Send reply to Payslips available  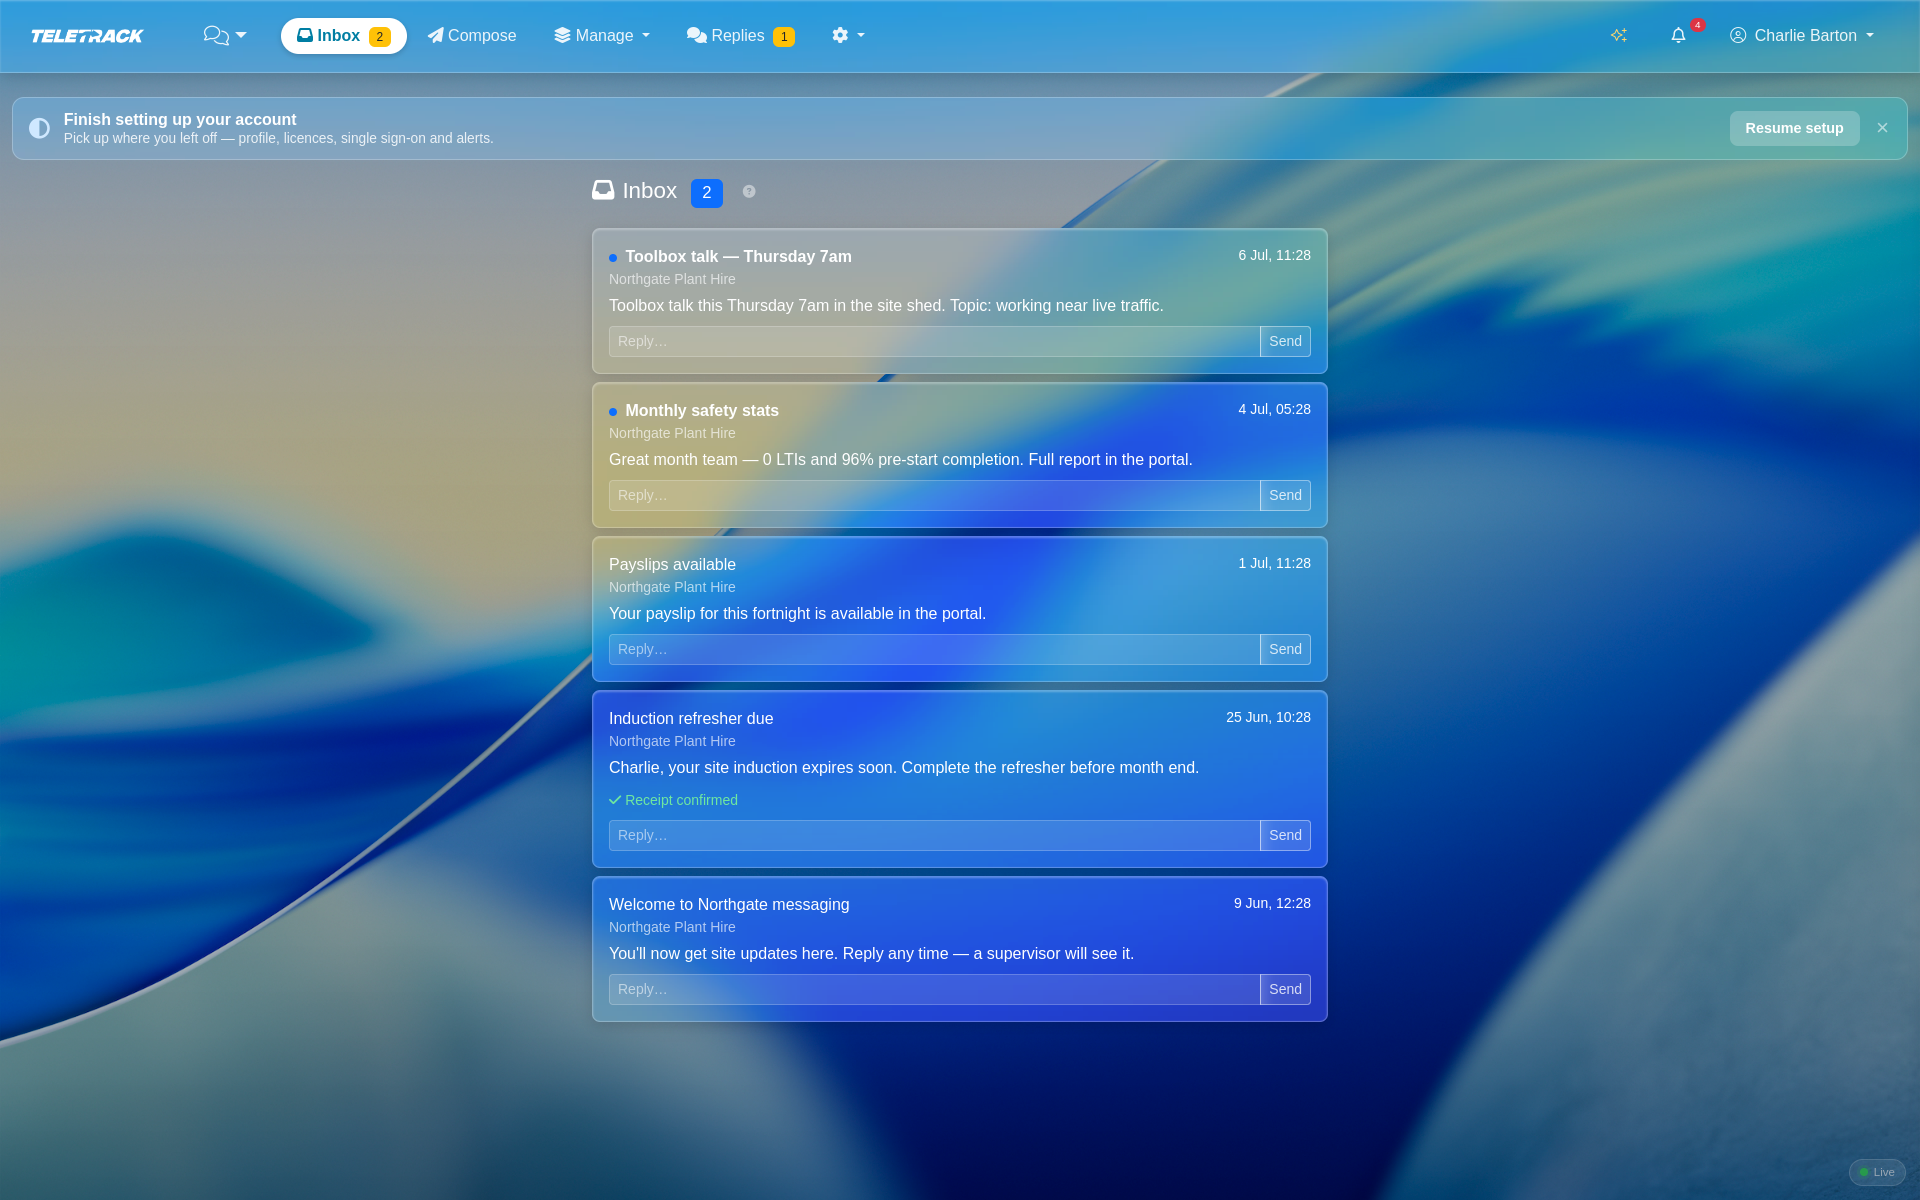point(1285,649)
